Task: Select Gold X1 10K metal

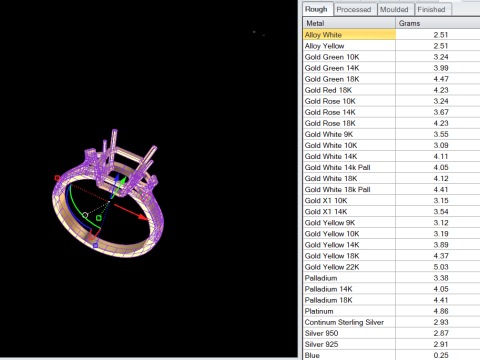Action: (391, 200)
